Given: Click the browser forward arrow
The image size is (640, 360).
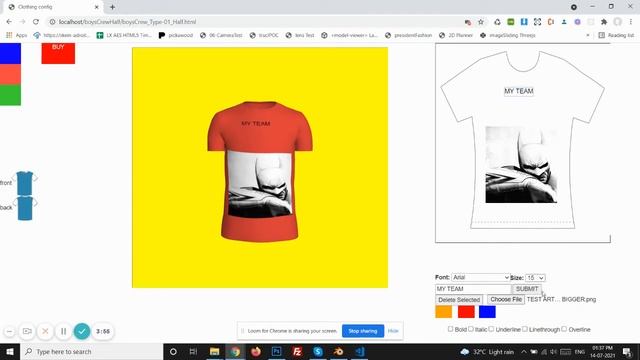Looking at the screenshot, I should pyautogui.click(x=22, y=22).
